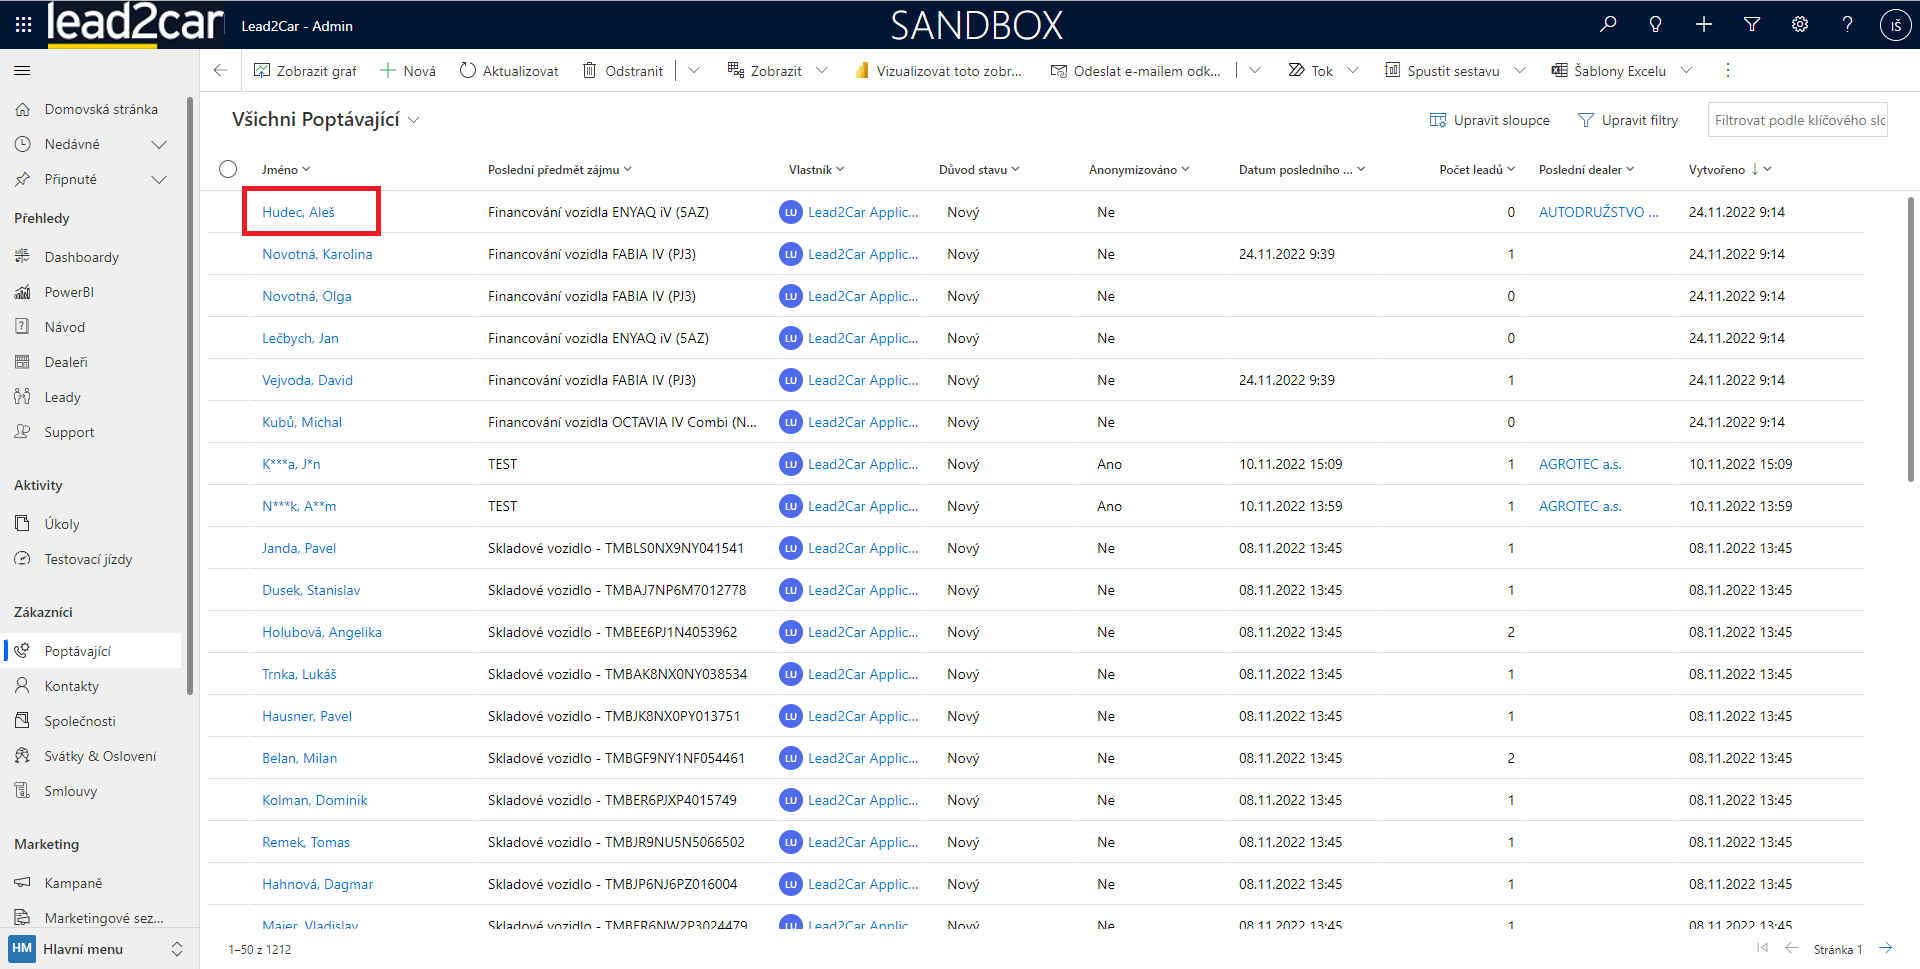This screenshot has height=969, width=1920.
Task: Click the search magnifier icon in header
Action: pos(1608,25)
